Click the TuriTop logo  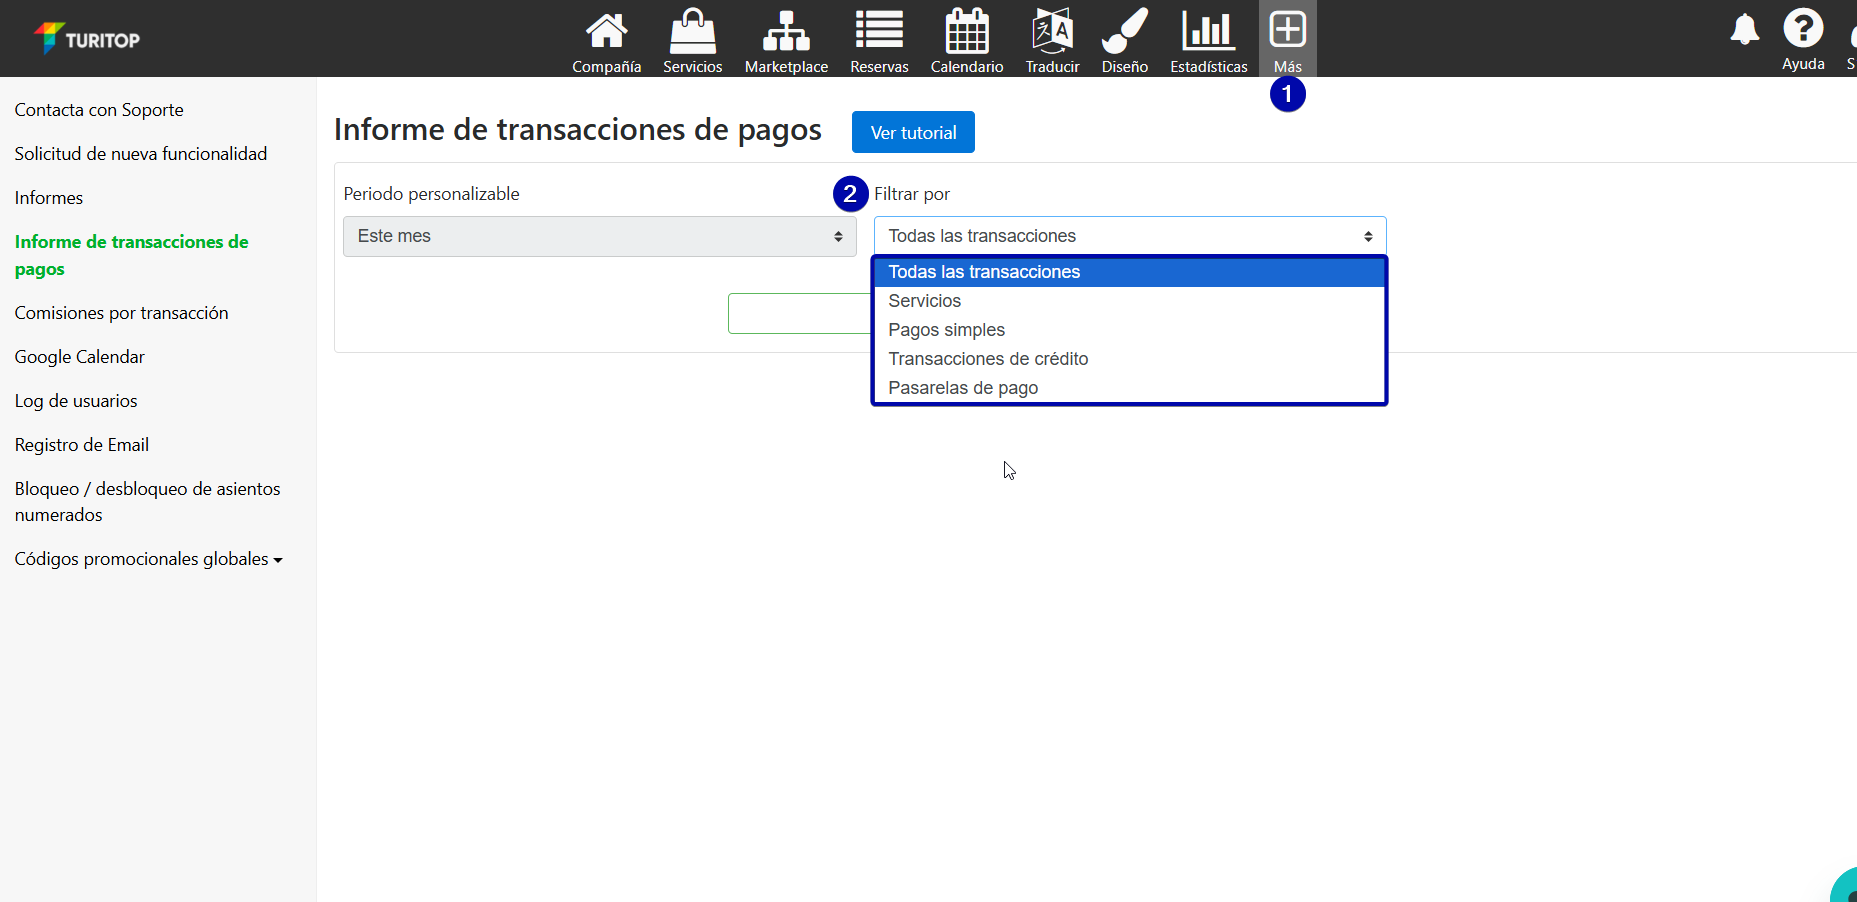[x=87, y=39]
